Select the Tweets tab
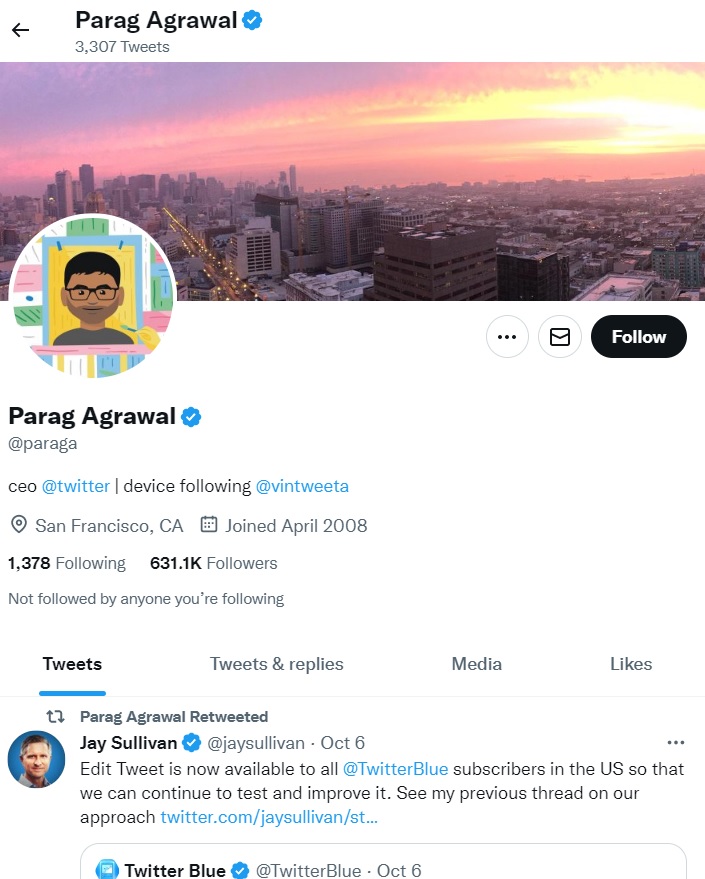 pyautogui.click(x=72, y=664)
